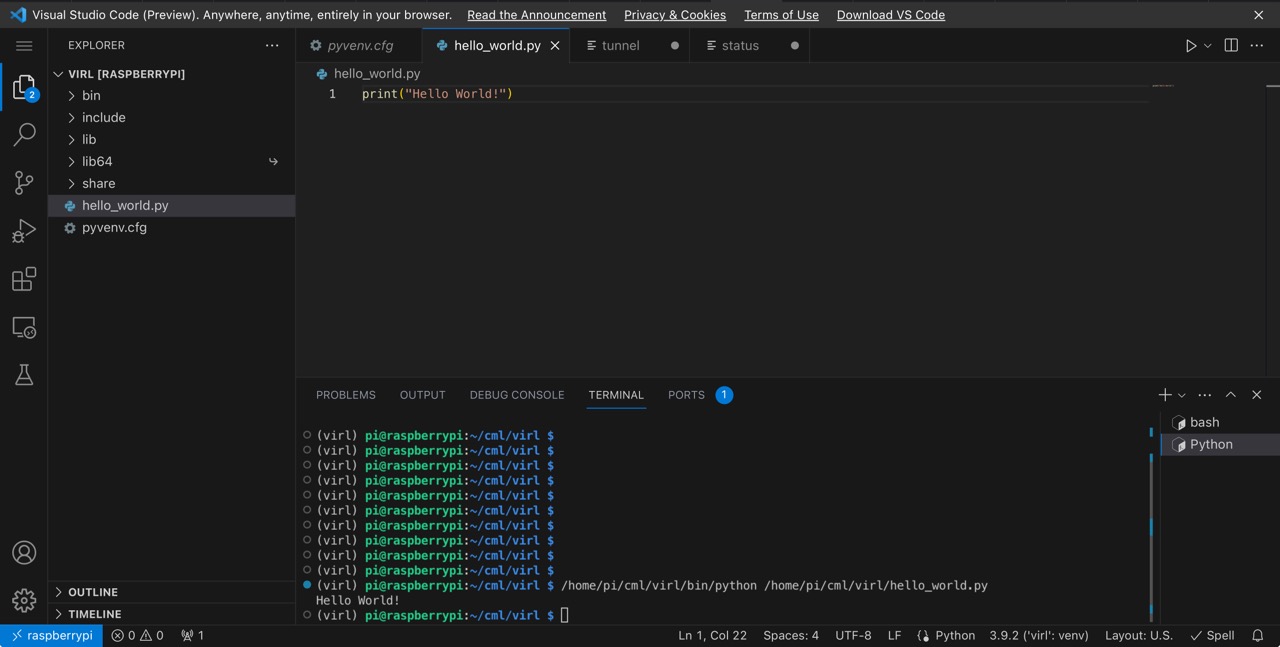Change indentation via Spaces: 4
Image resolution: width=1280 pixels, height=647 pixels.
point(791,636)
